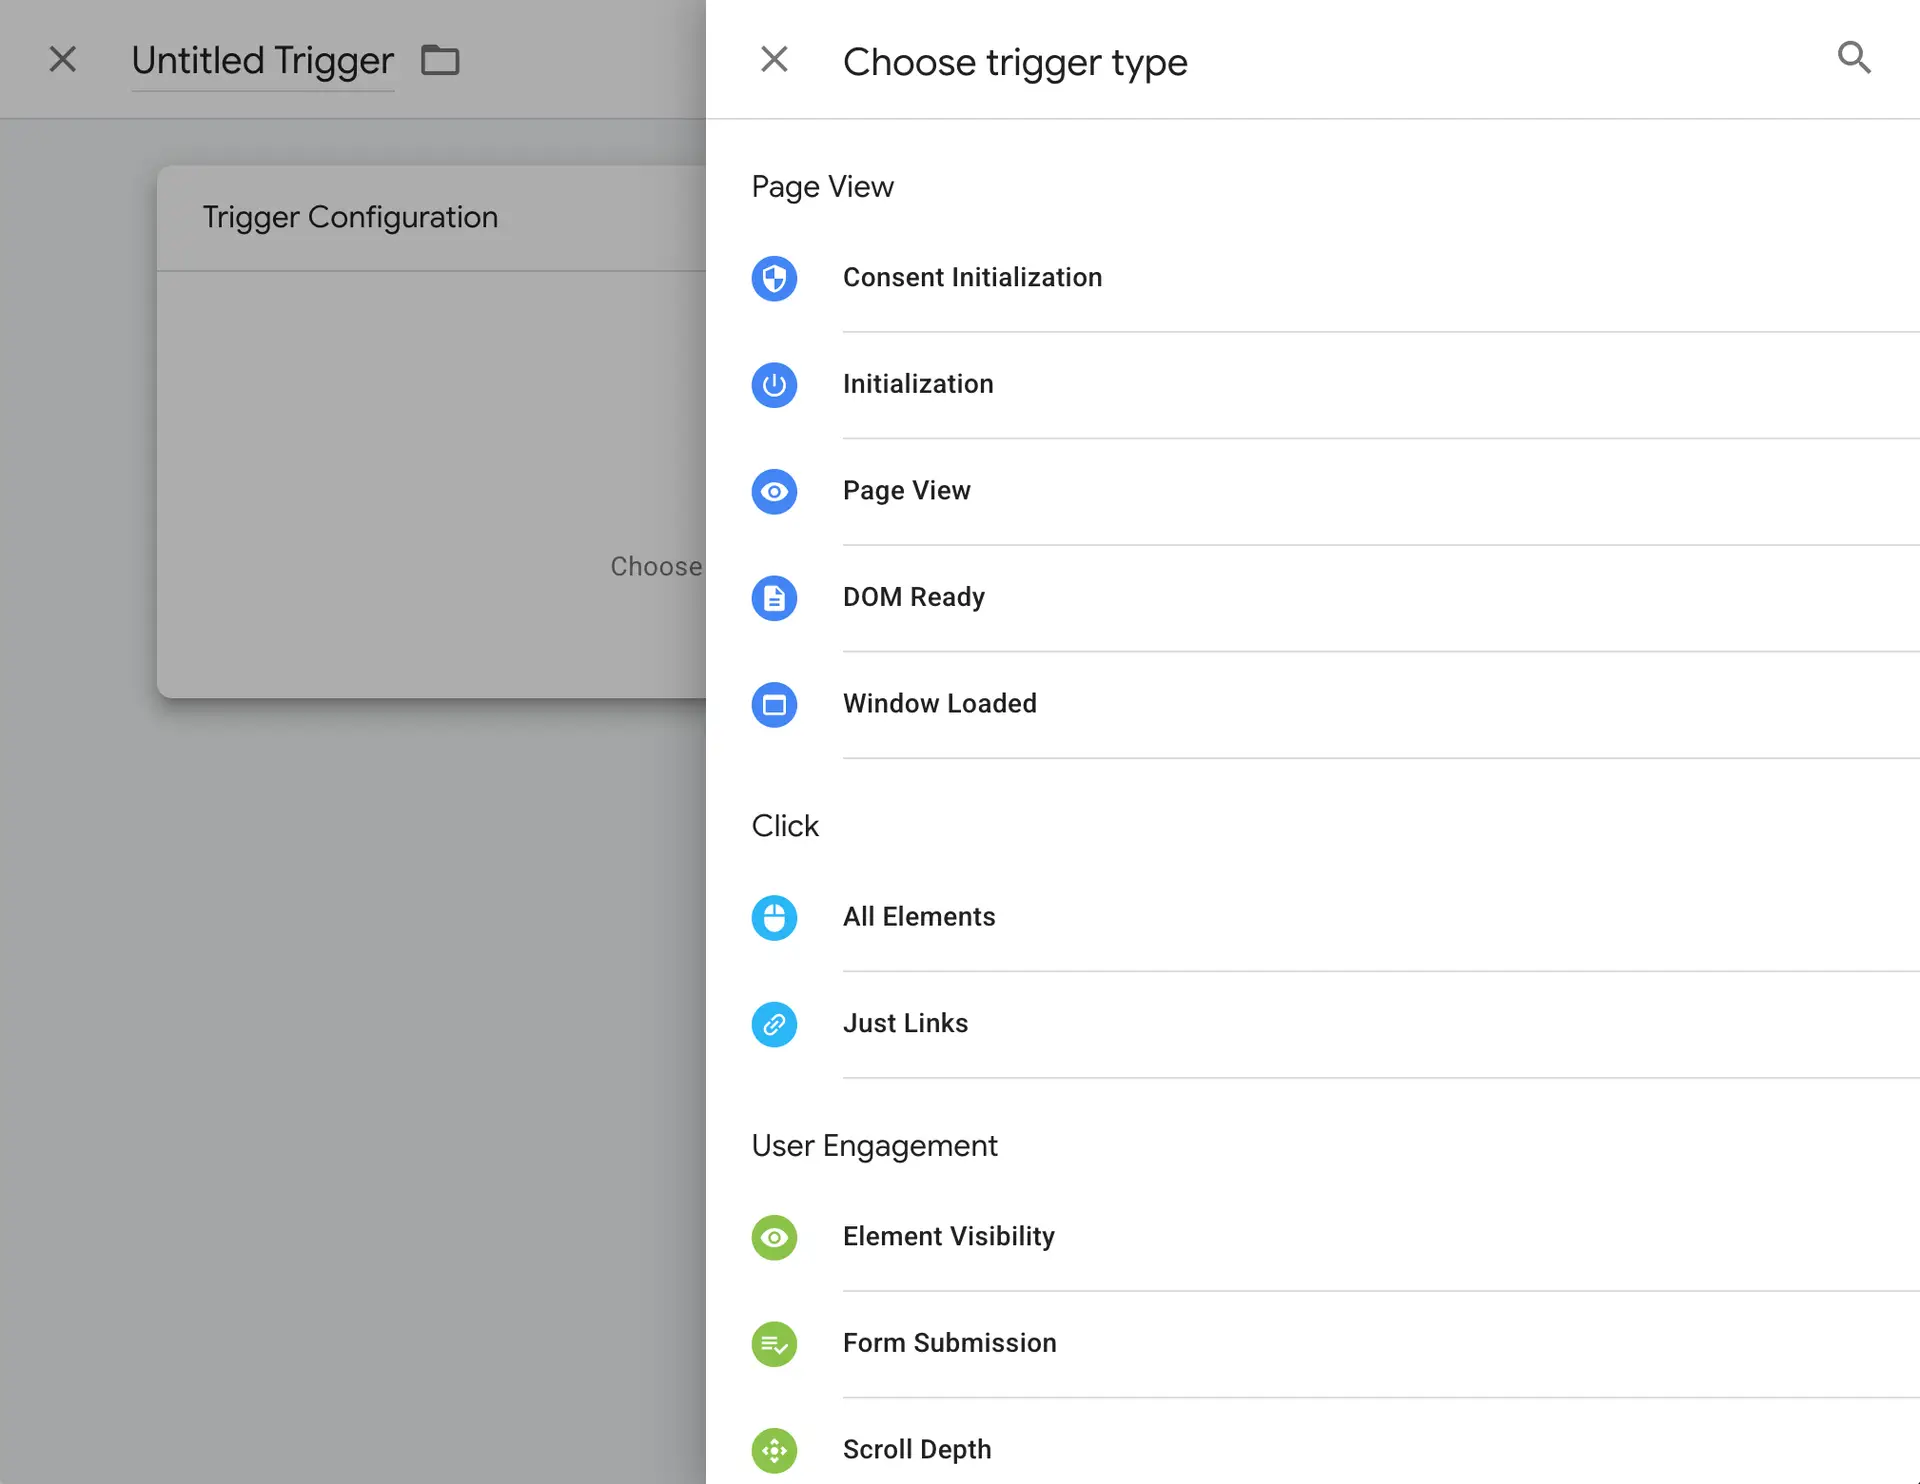Open search in trigger type panel
The image size is (1920, 1484).
[1853, 58]
